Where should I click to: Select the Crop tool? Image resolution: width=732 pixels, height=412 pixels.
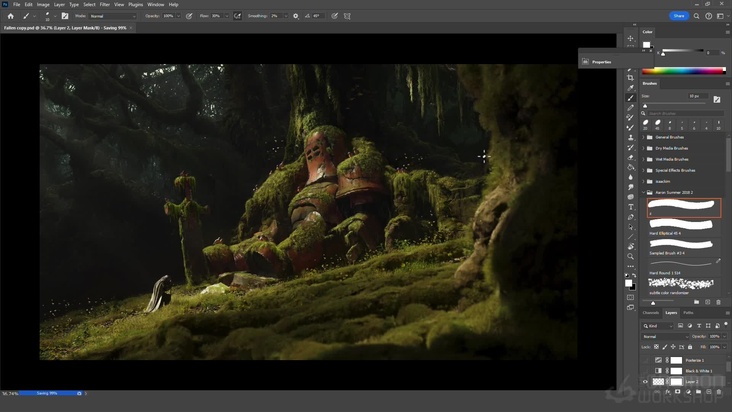tap(630, 77)
